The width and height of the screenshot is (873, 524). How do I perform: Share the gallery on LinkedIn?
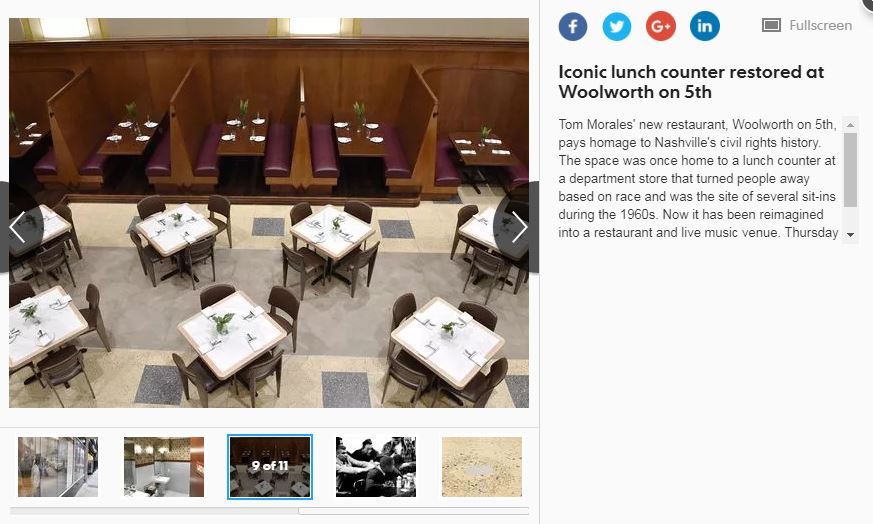coord(705,26)
